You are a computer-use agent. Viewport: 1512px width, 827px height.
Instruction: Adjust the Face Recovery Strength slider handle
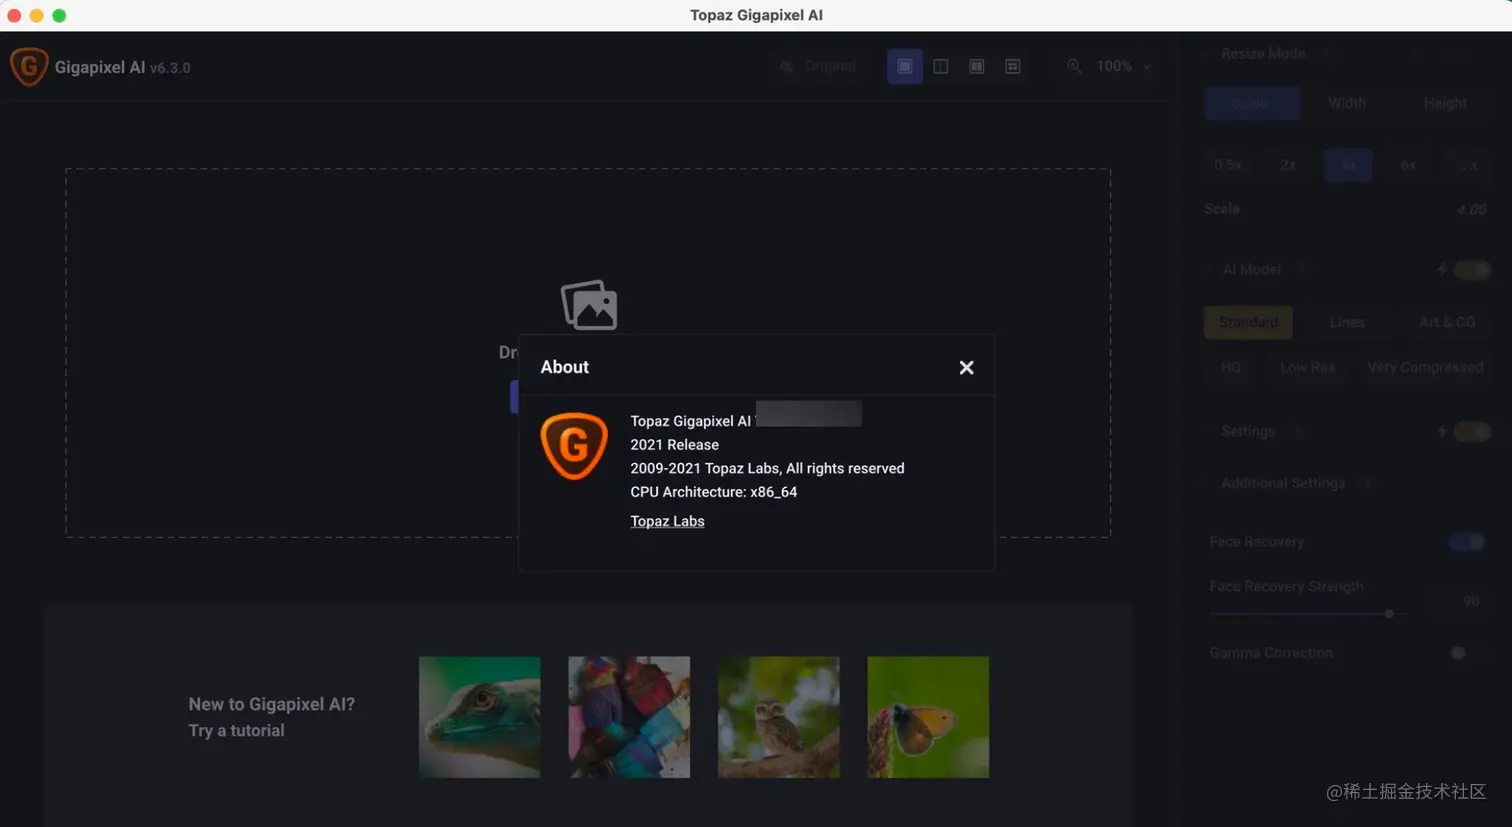pos(1389,614)
